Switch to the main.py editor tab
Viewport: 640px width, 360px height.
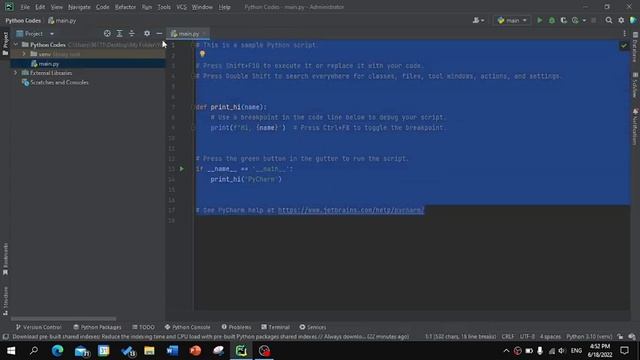(189, 33)
